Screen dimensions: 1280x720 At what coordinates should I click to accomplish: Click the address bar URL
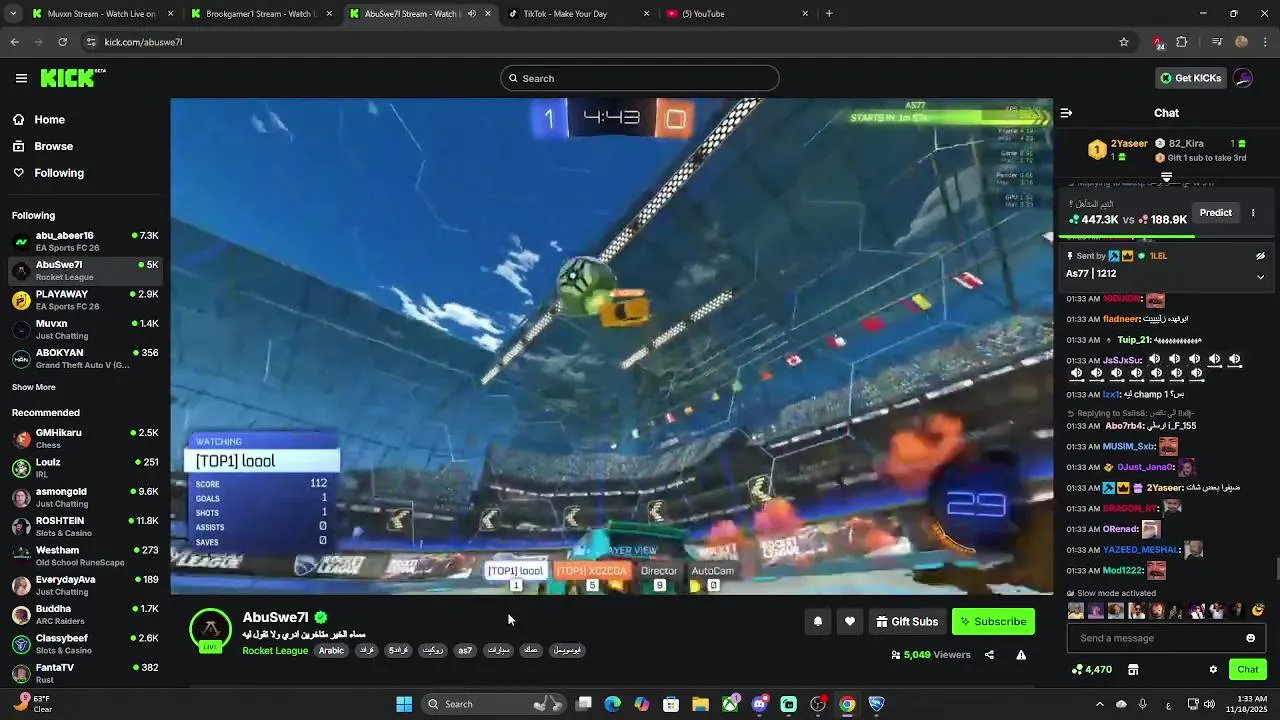[x=143, y=42]
